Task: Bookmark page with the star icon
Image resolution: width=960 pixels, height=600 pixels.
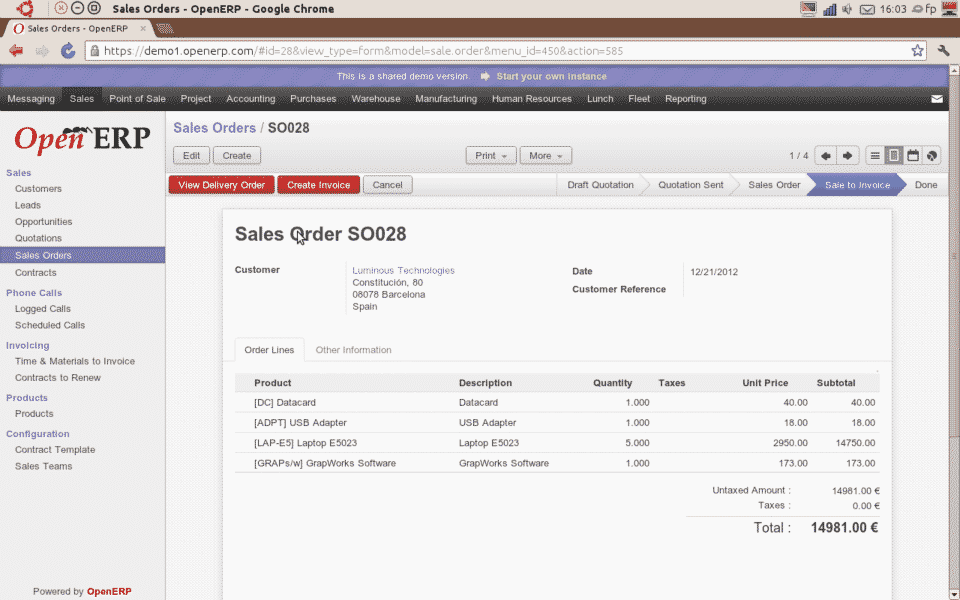Action: (x=917, y=51)
